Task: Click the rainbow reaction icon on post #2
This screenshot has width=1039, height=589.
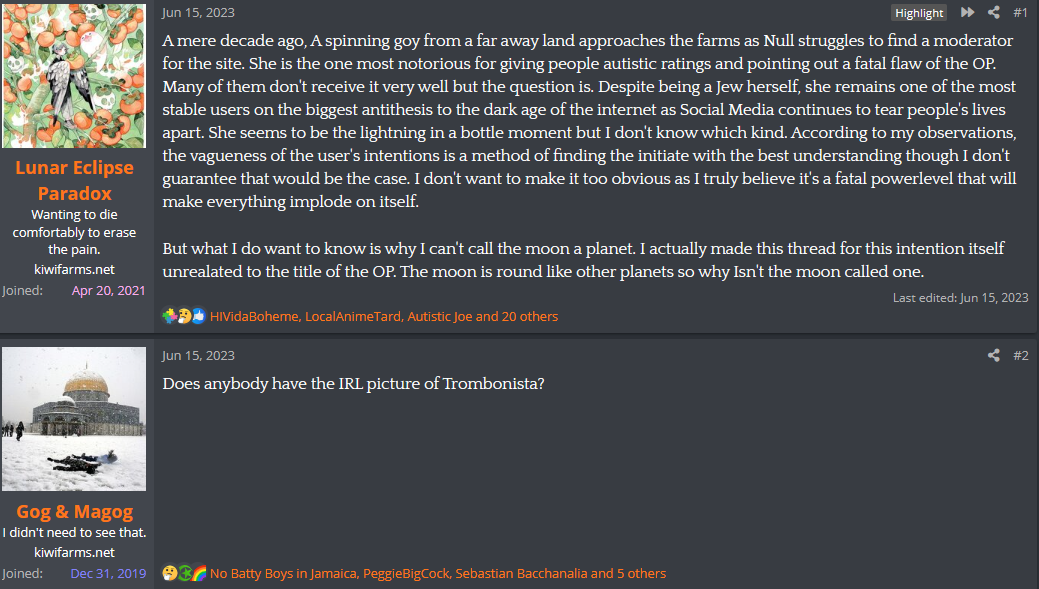Action: pos(198,573)
